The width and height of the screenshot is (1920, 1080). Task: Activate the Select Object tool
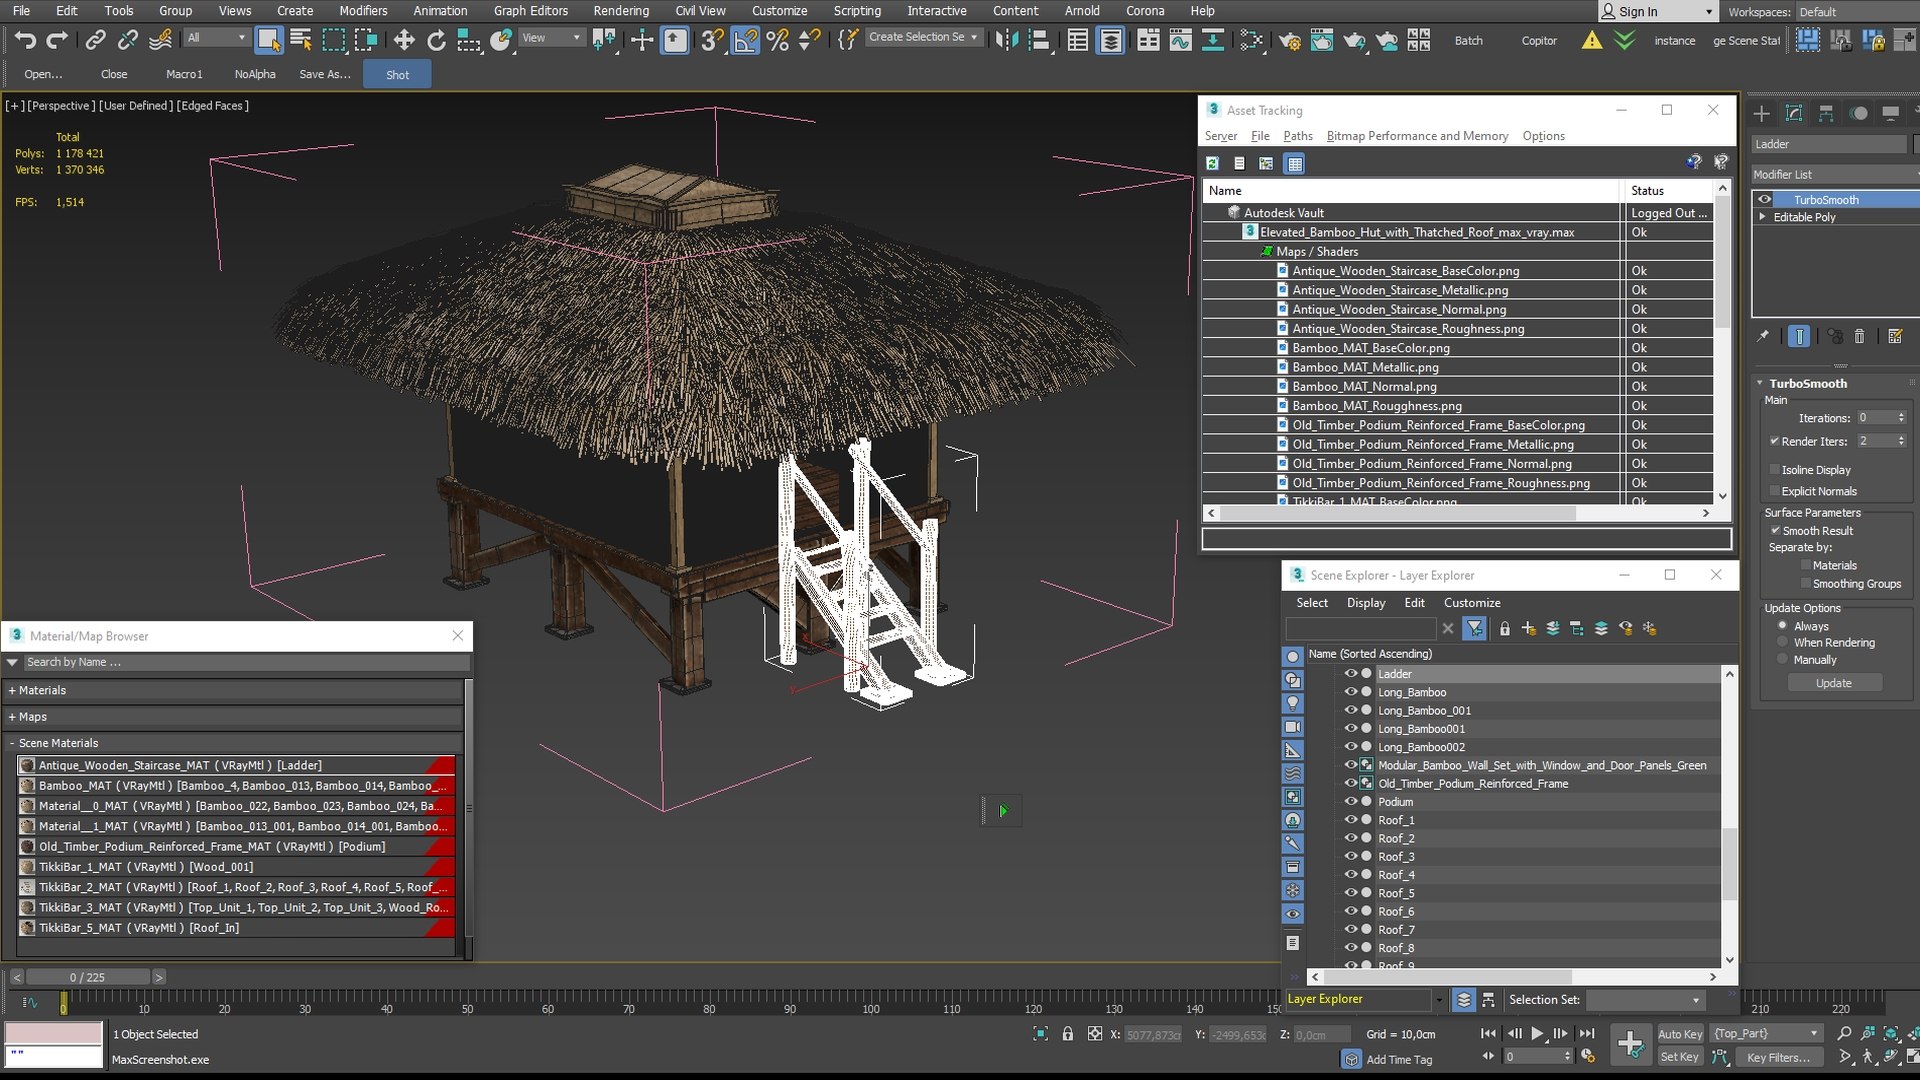click(268, 40)
